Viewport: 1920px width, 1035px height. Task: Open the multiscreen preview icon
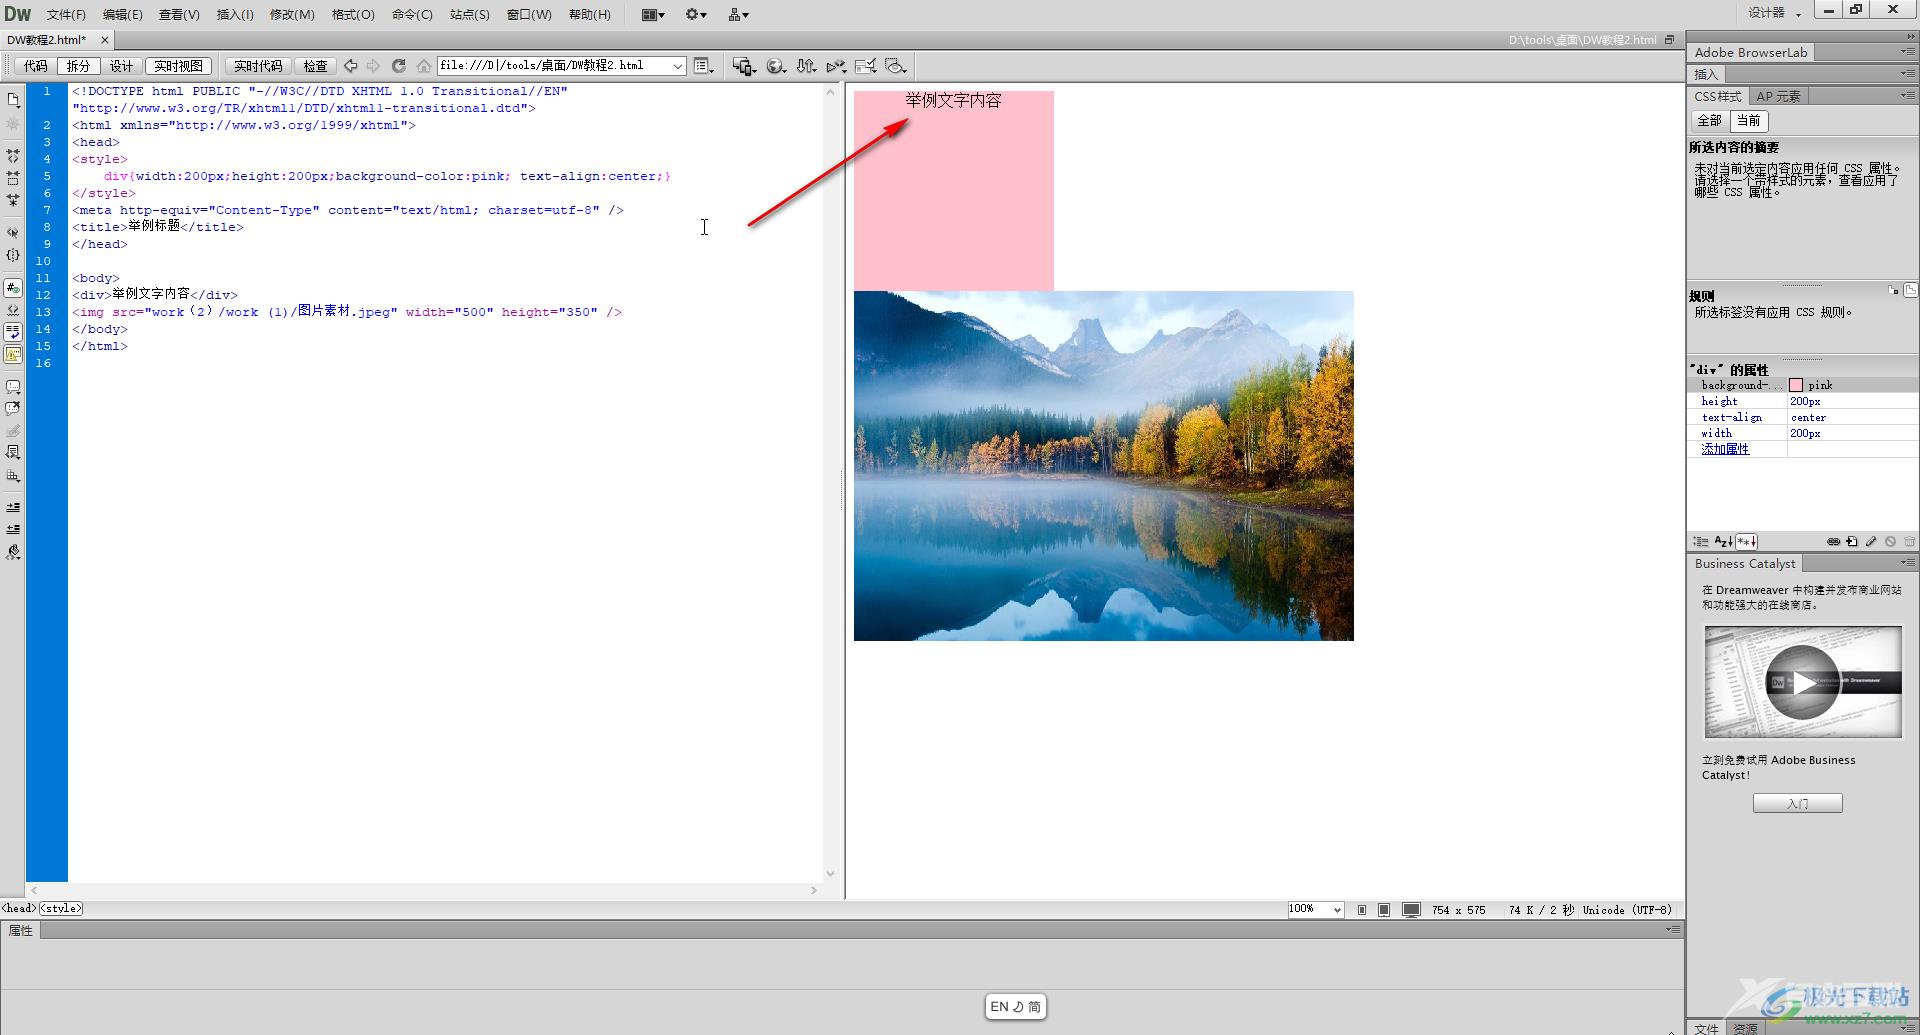744,66
